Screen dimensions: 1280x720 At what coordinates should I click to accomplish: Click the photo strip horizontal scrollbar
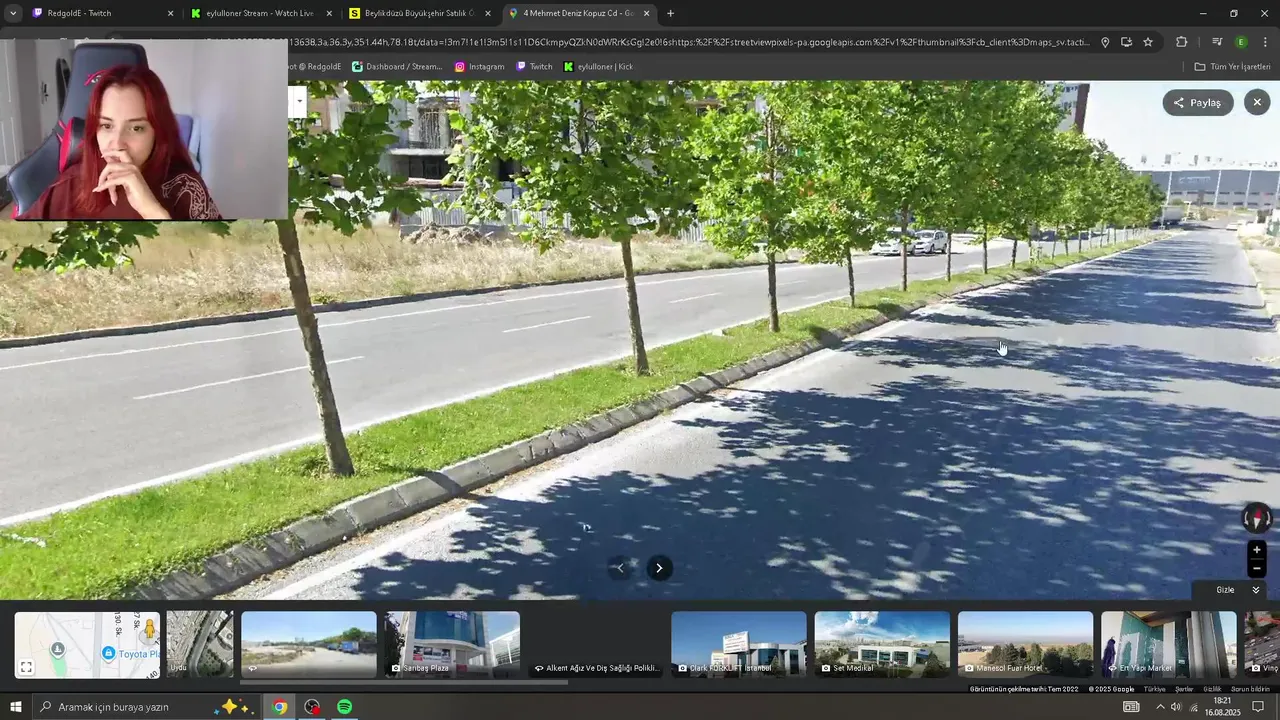[x=403, y=683]
